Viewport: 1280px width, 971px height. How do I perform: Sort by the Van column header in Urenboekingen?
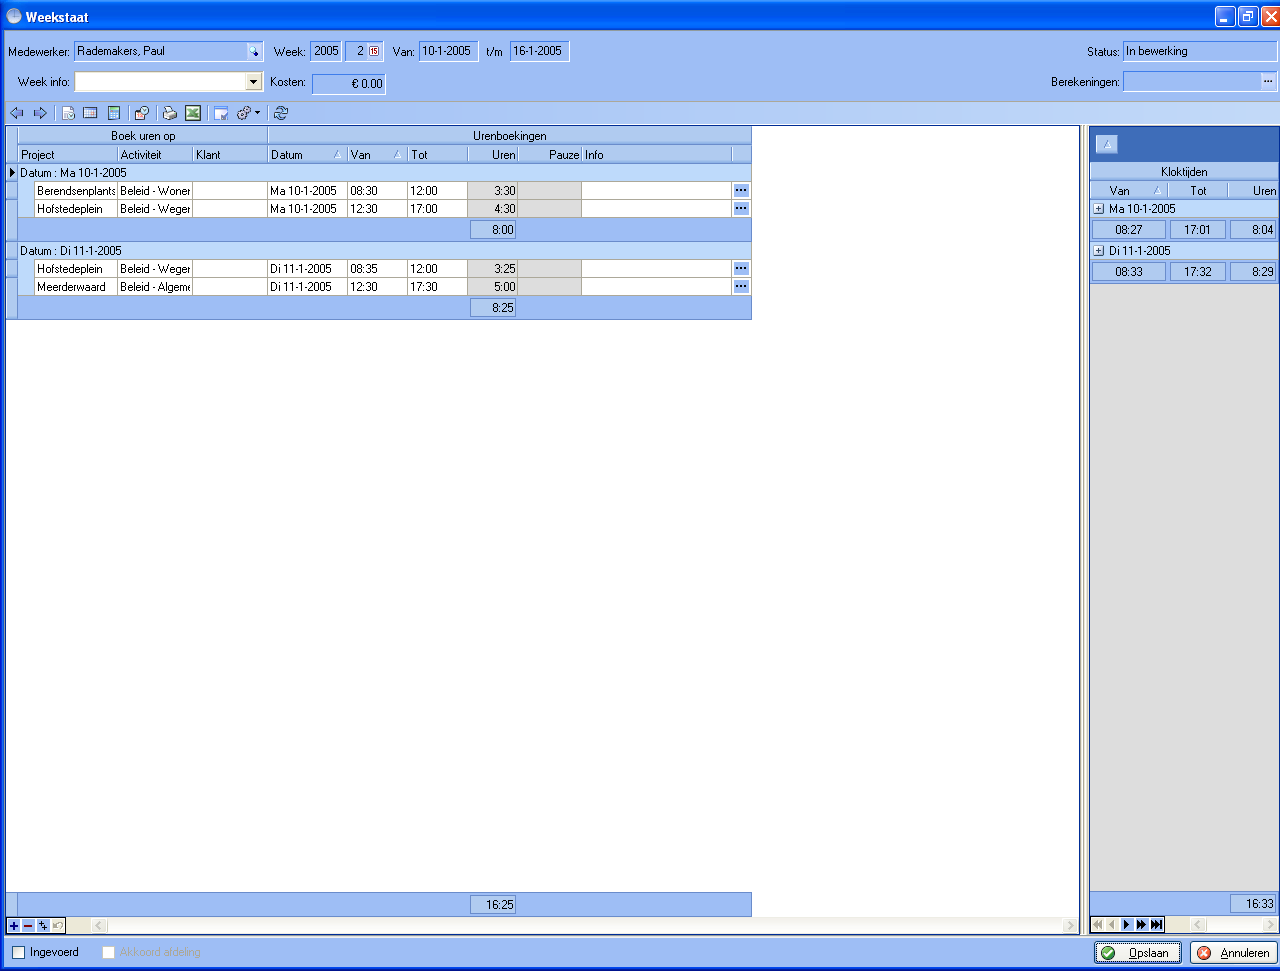click(377, 155)
